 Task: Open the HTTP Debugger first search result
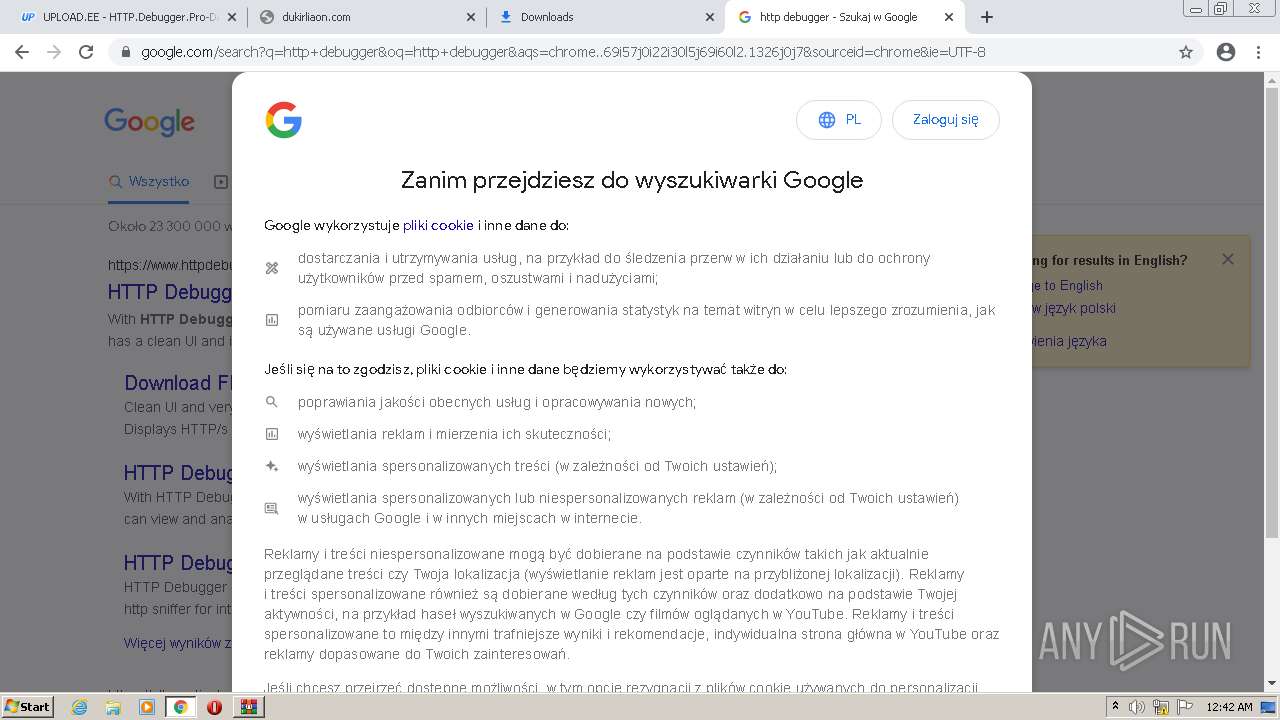(170, 293)
